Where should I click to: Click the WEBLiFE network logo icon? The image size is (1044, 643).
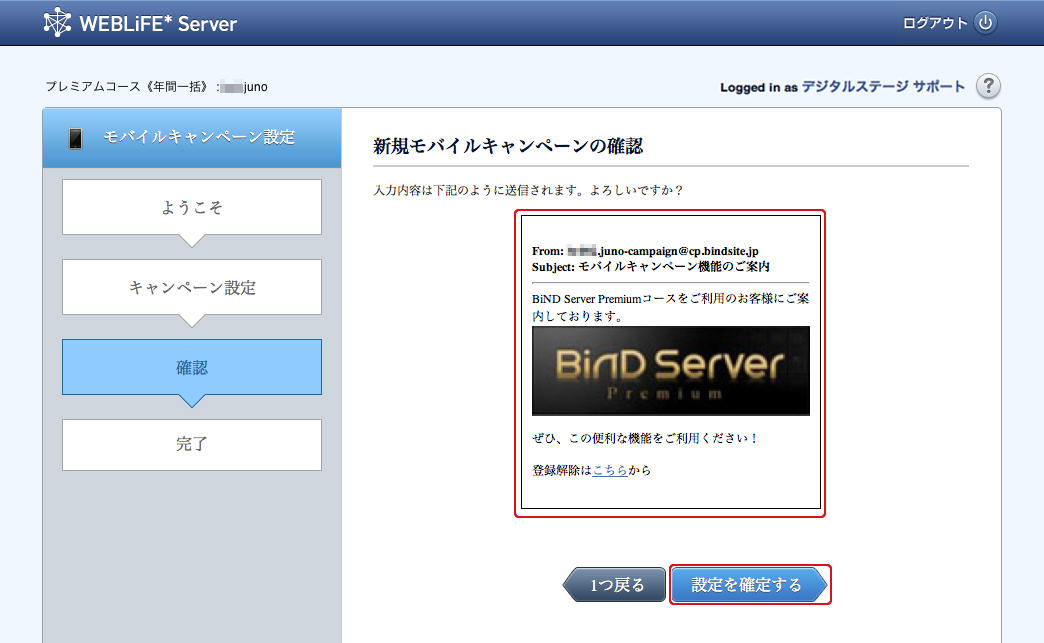click(57, 22)
